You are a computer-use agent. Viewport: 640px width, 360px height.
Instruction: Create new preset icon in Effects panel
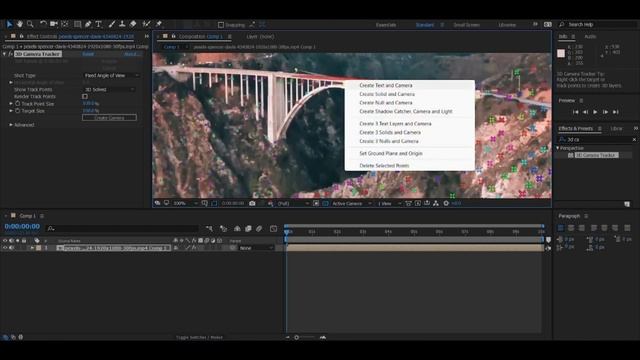627,204
